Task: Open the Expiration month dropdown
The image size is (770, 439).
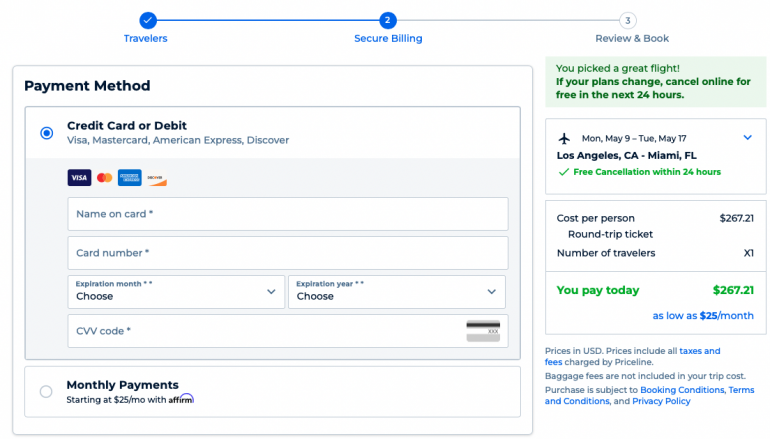Action: pos(176,292)
